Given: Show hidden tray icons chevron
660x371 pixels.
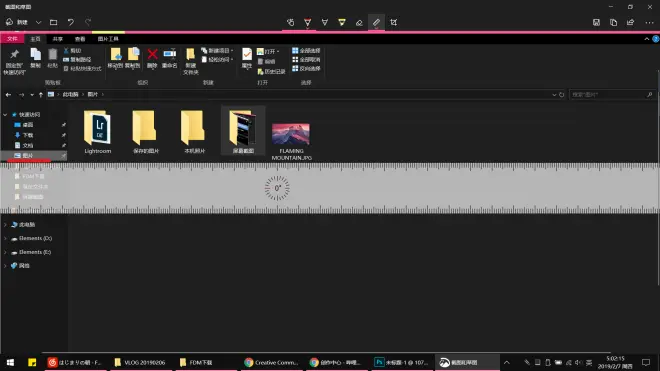Looking at the screenshot, I should click(507, 363).
